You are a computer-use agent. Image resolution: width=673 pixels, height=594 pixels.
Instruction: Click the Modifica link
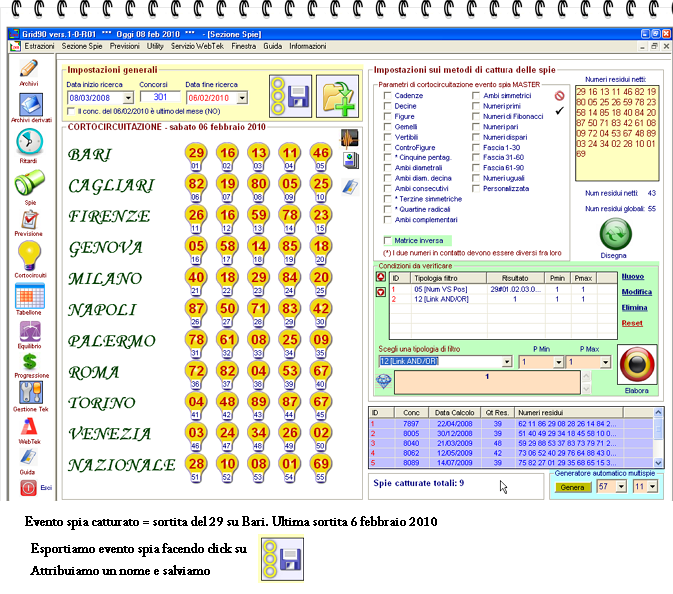[x=637, y=292]
